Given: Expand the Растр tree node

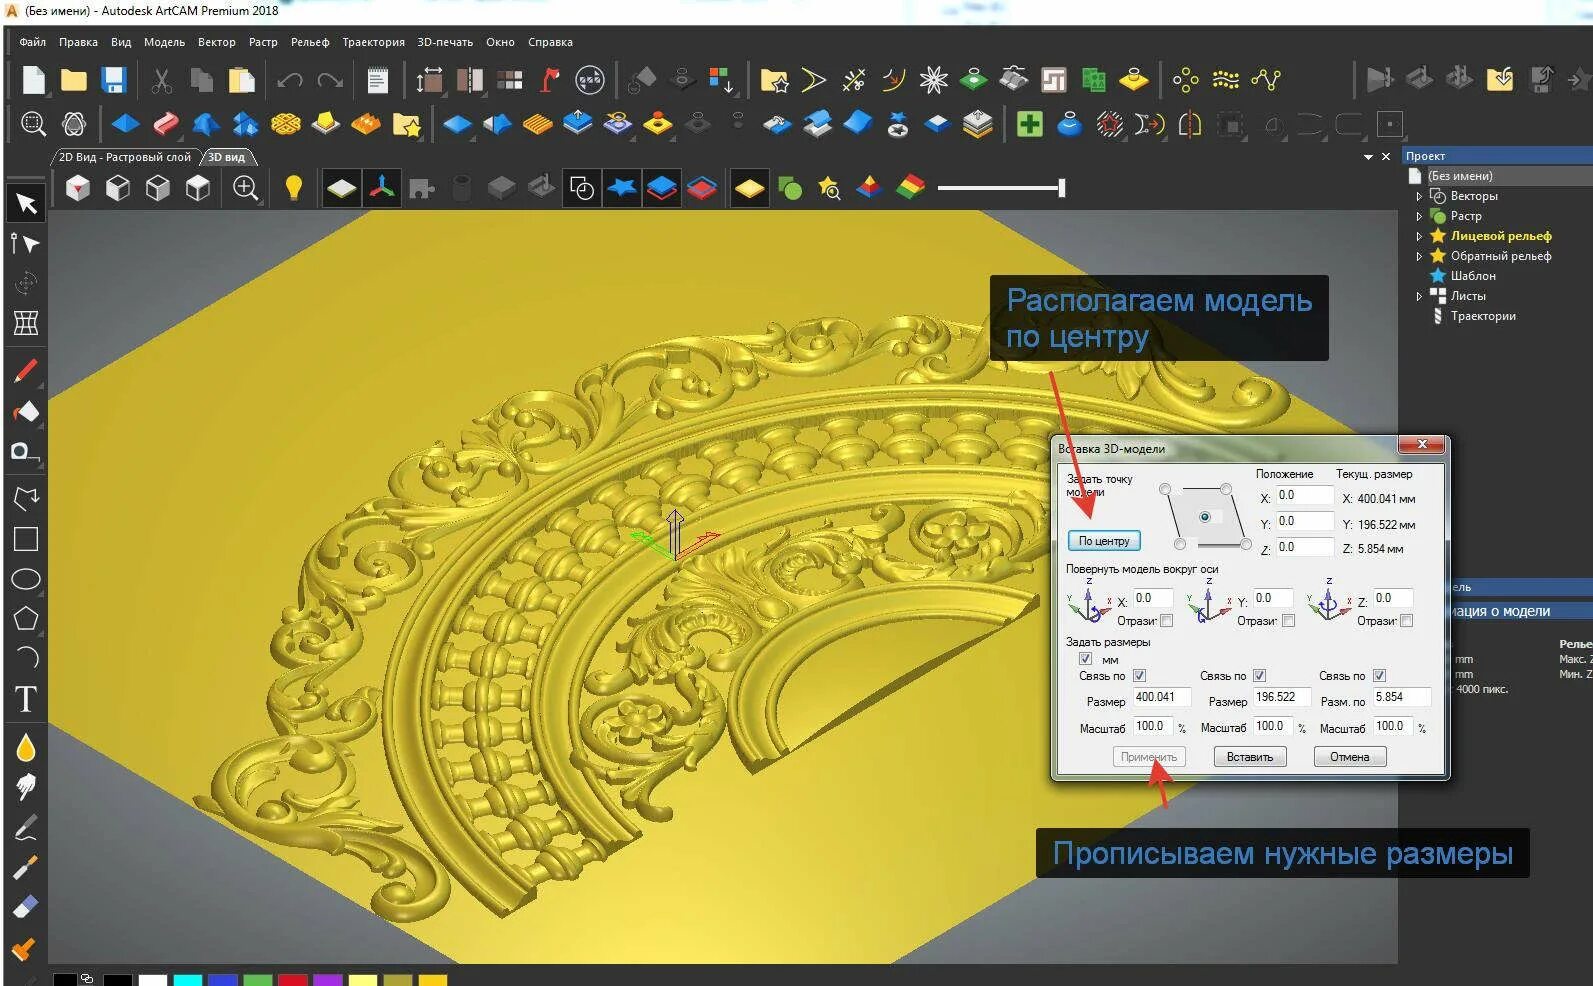Looking at the screenshot, I should point(1418,216).
